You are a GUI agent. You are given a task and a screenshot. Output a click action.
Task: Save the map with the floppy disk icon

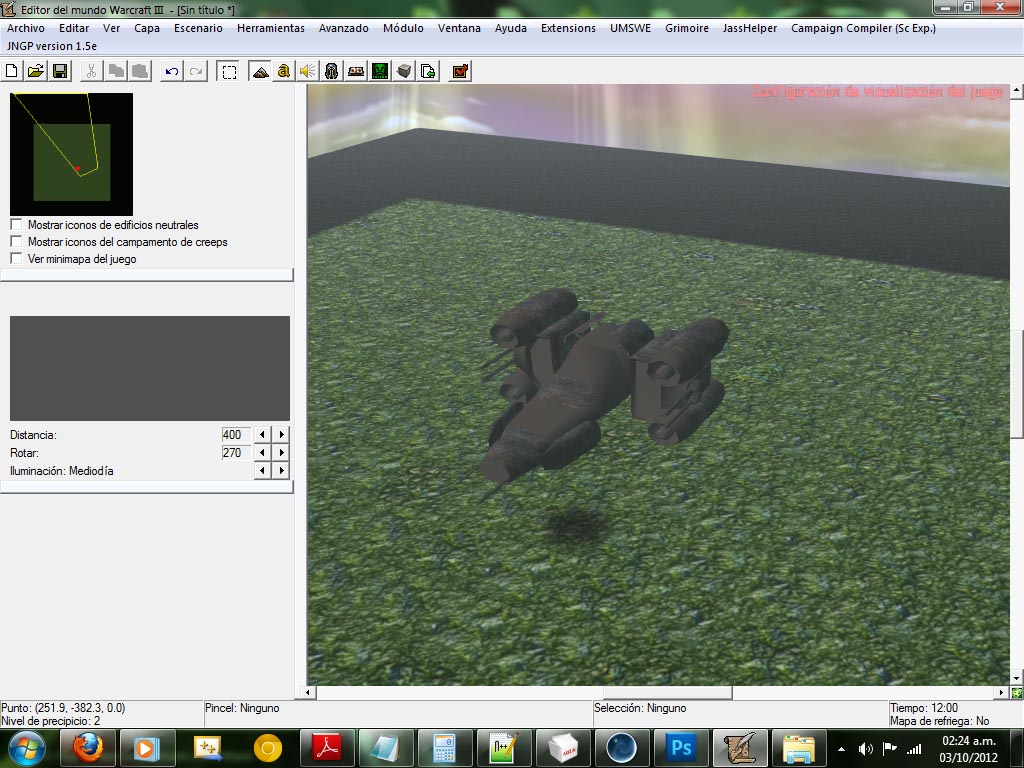click(60, 71)
